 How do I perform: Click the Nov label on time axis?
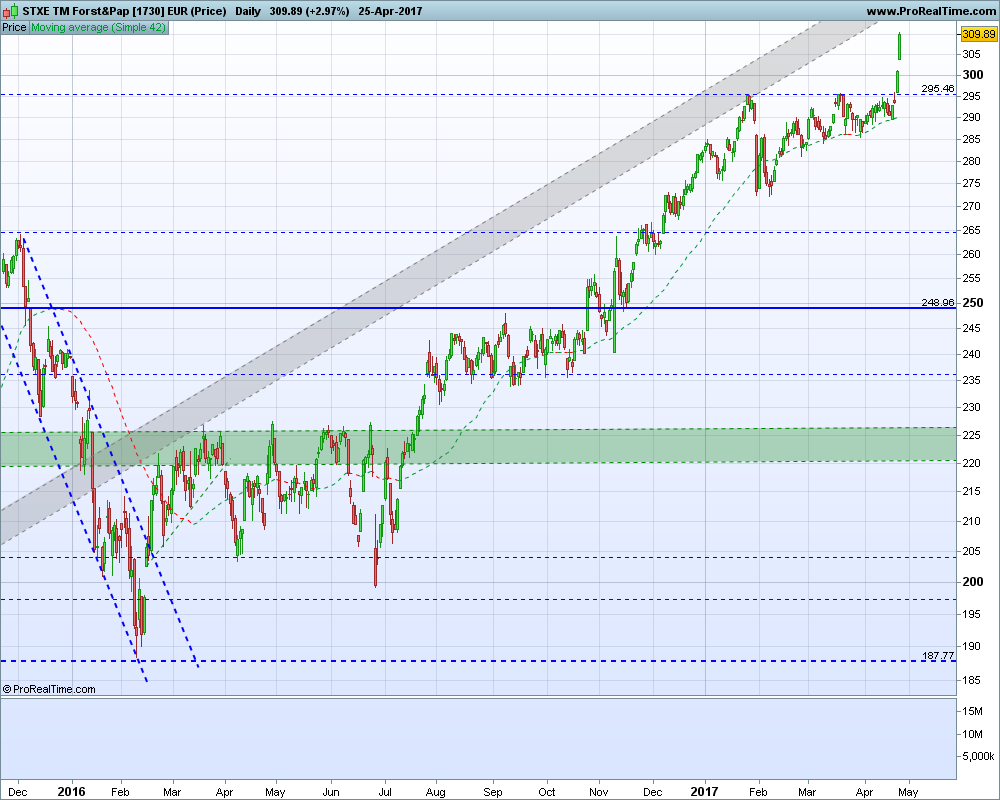coord(598,792)
